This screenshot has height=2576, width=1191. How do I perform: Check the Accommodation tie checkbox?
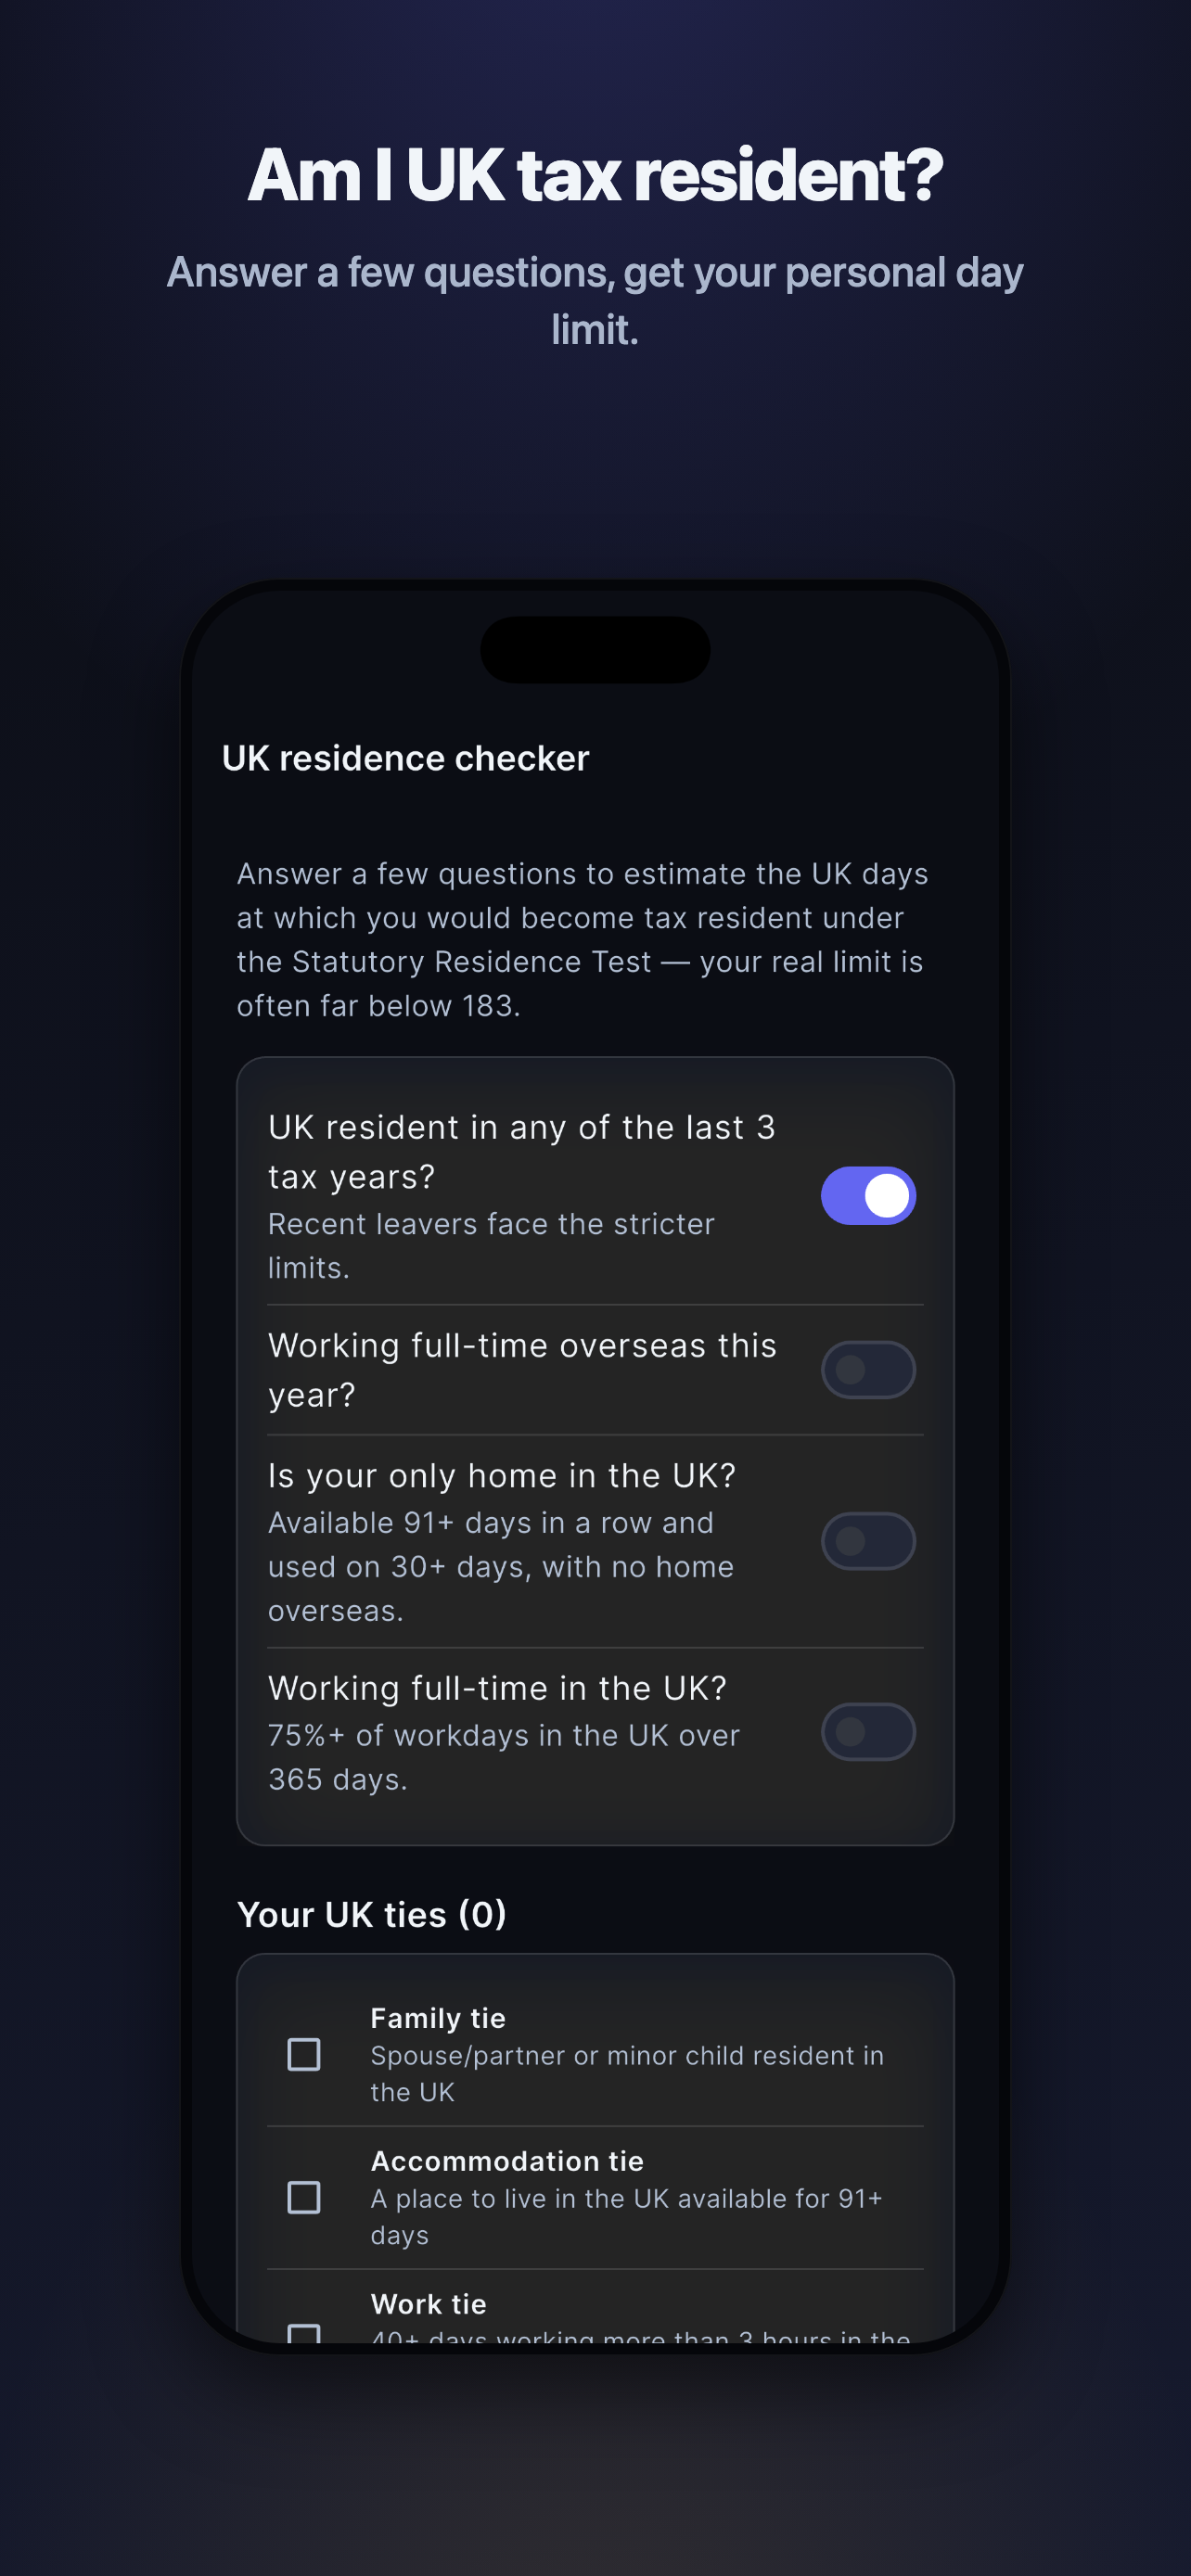pos(304,2197)
